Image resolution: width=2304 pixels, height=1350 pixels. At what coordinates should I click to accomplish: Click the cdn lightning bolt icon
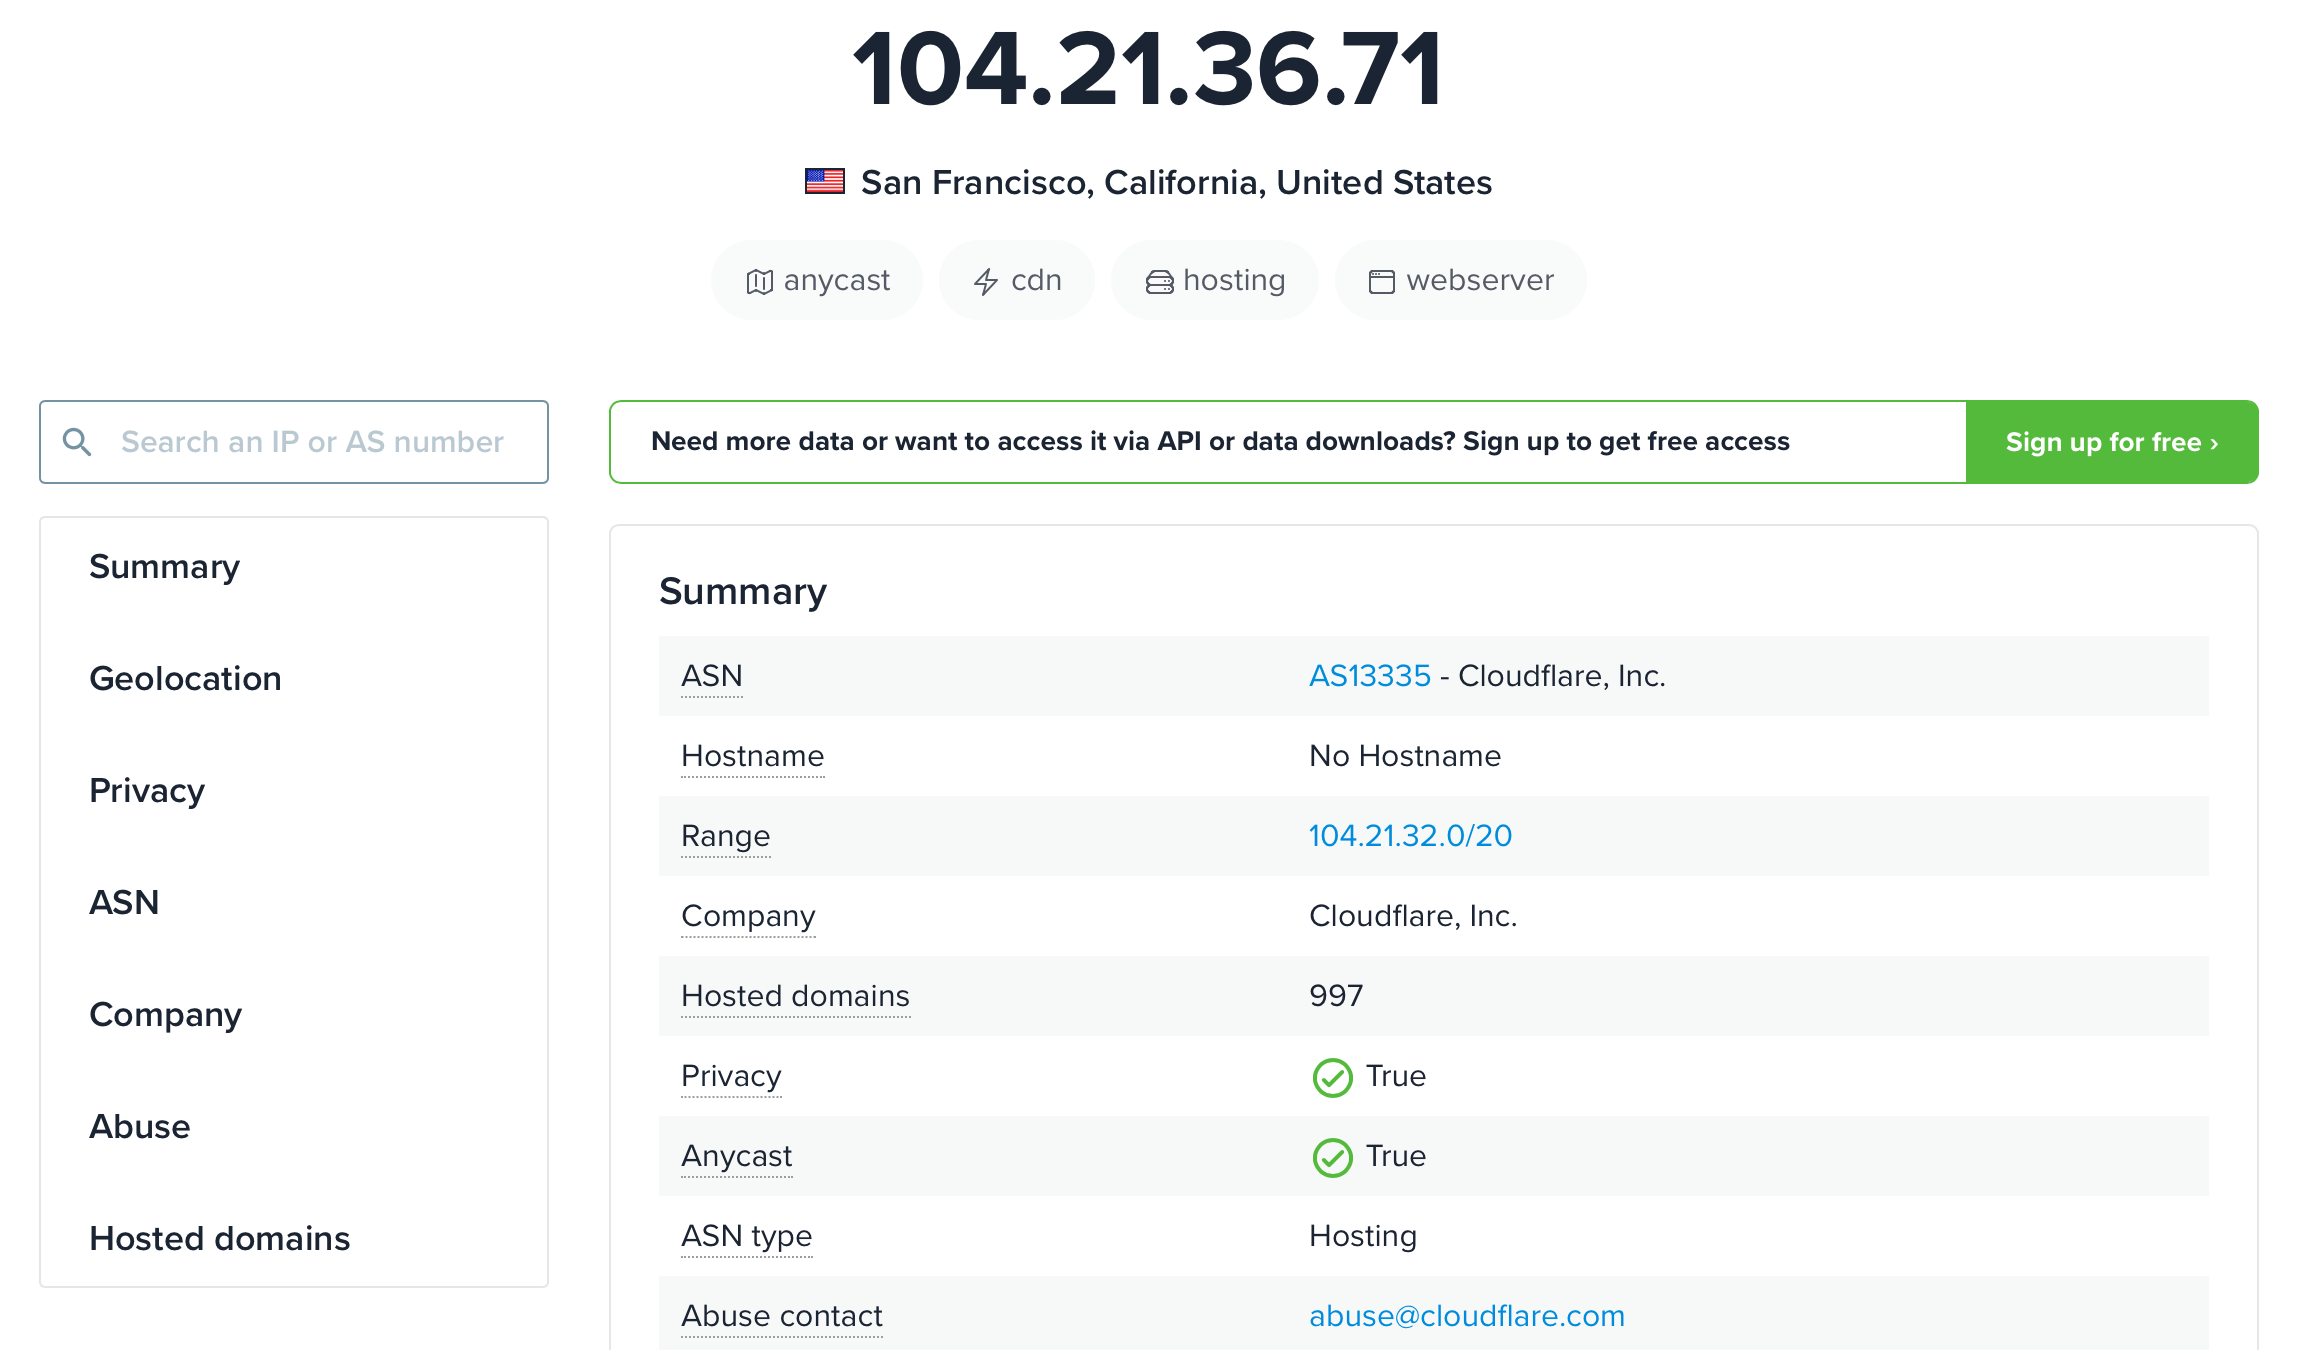click(986, 282)
